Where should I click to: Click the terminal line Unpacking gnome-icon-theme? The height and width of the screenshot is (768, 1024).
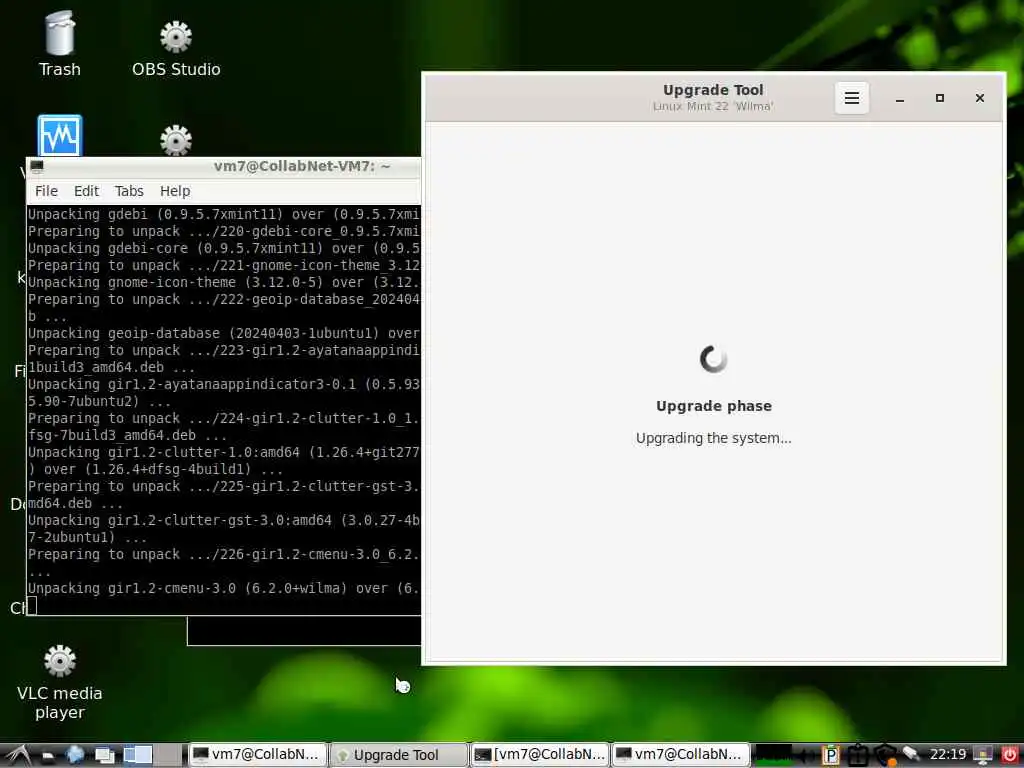coord(223,282)
